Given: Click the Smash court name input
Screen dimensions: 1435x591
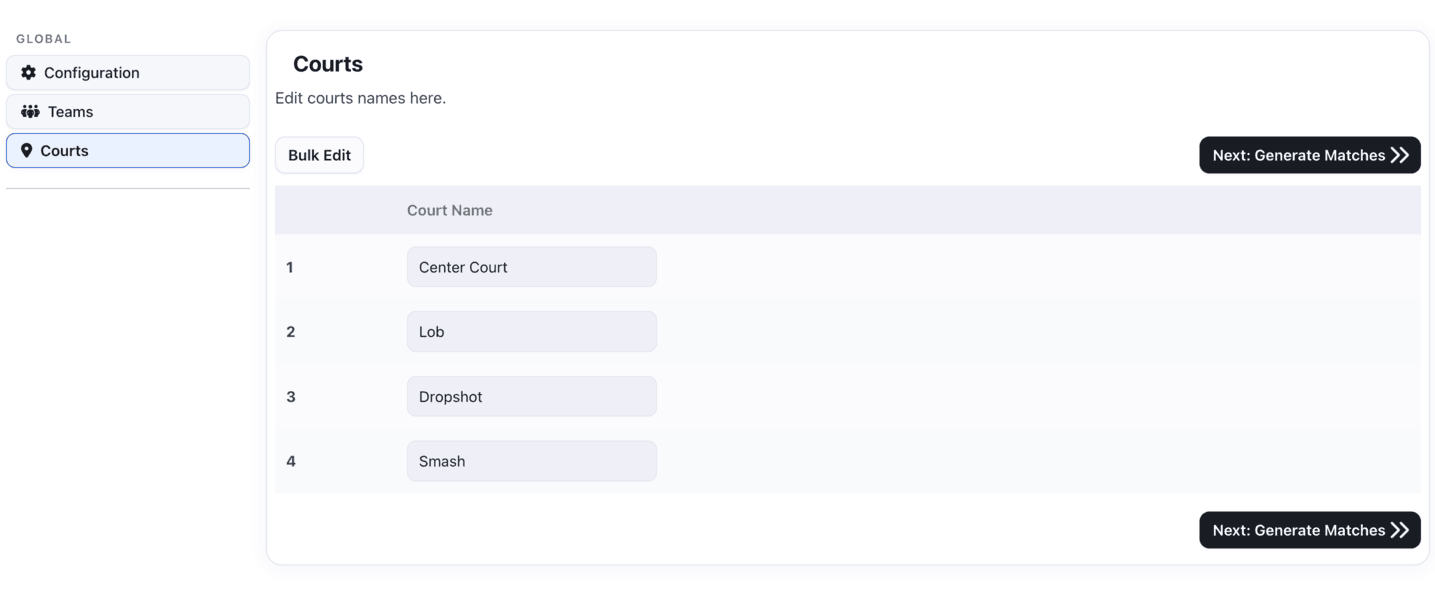Looking at the screenshot, I should (531, 461).
